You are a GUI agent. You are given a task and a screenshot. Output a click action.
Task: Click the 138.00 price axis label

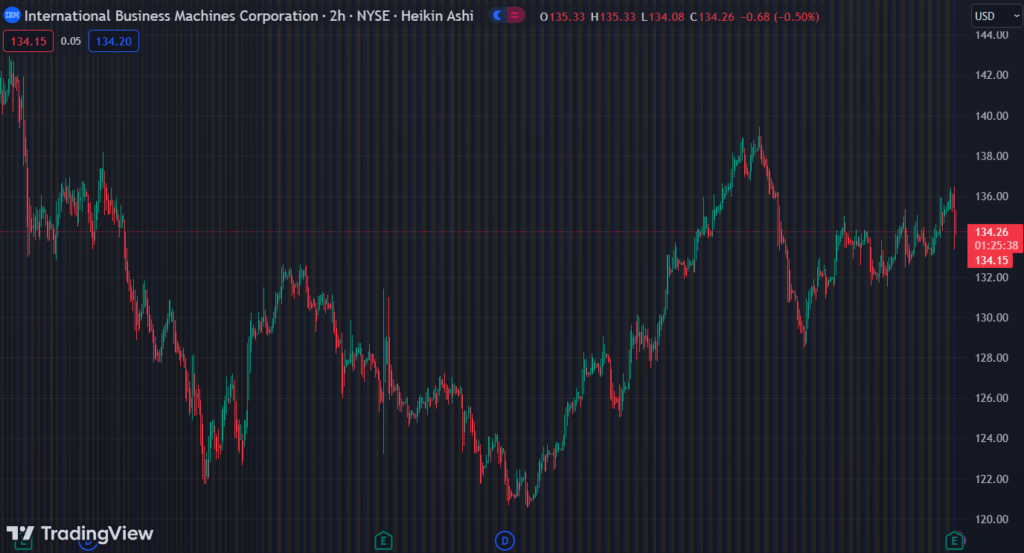[991, 156]
